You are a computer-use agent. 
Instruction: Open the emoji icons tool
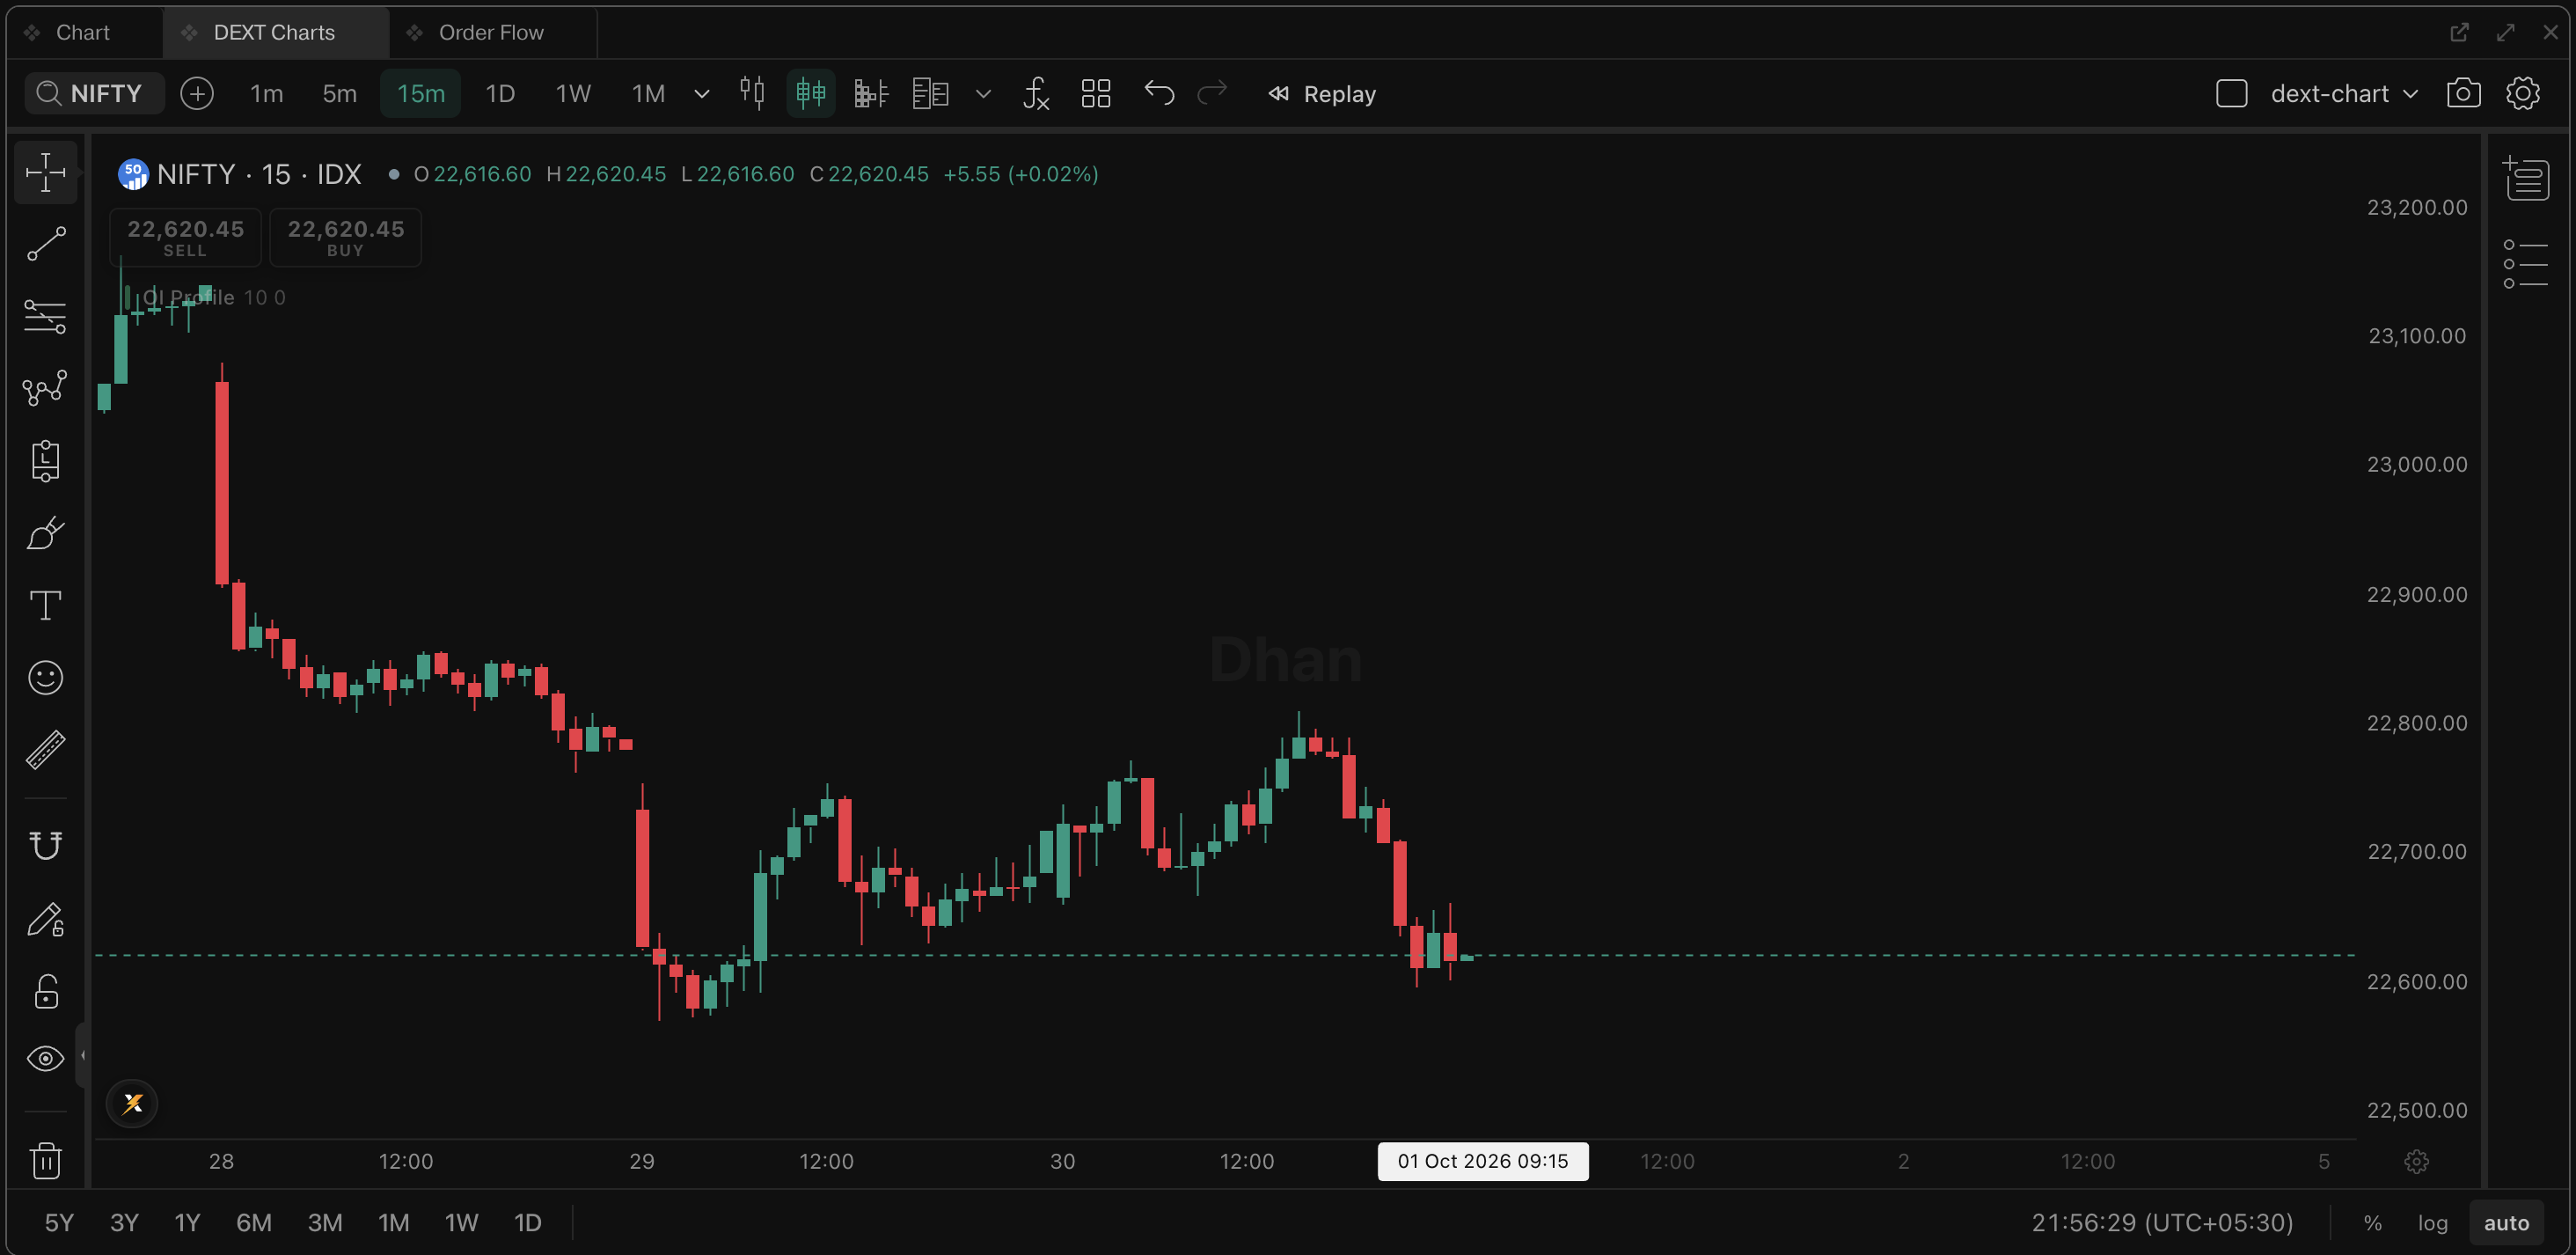click(45, 678)
